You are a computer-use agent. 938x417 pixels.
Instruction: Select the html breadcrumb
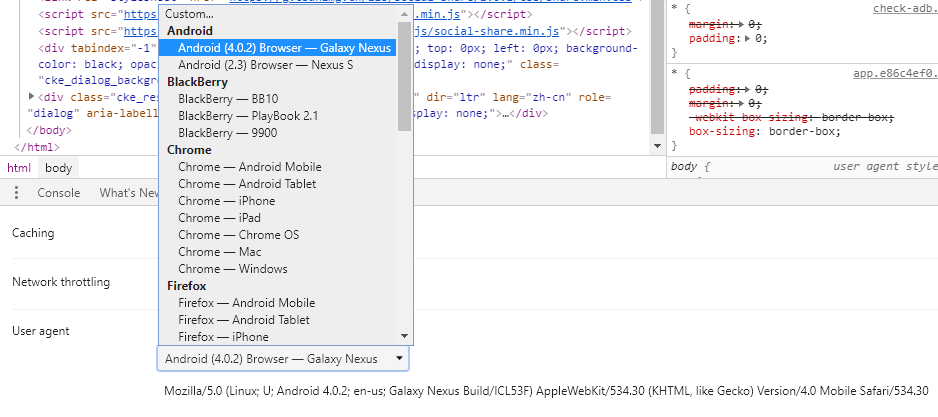coord(19,168)
